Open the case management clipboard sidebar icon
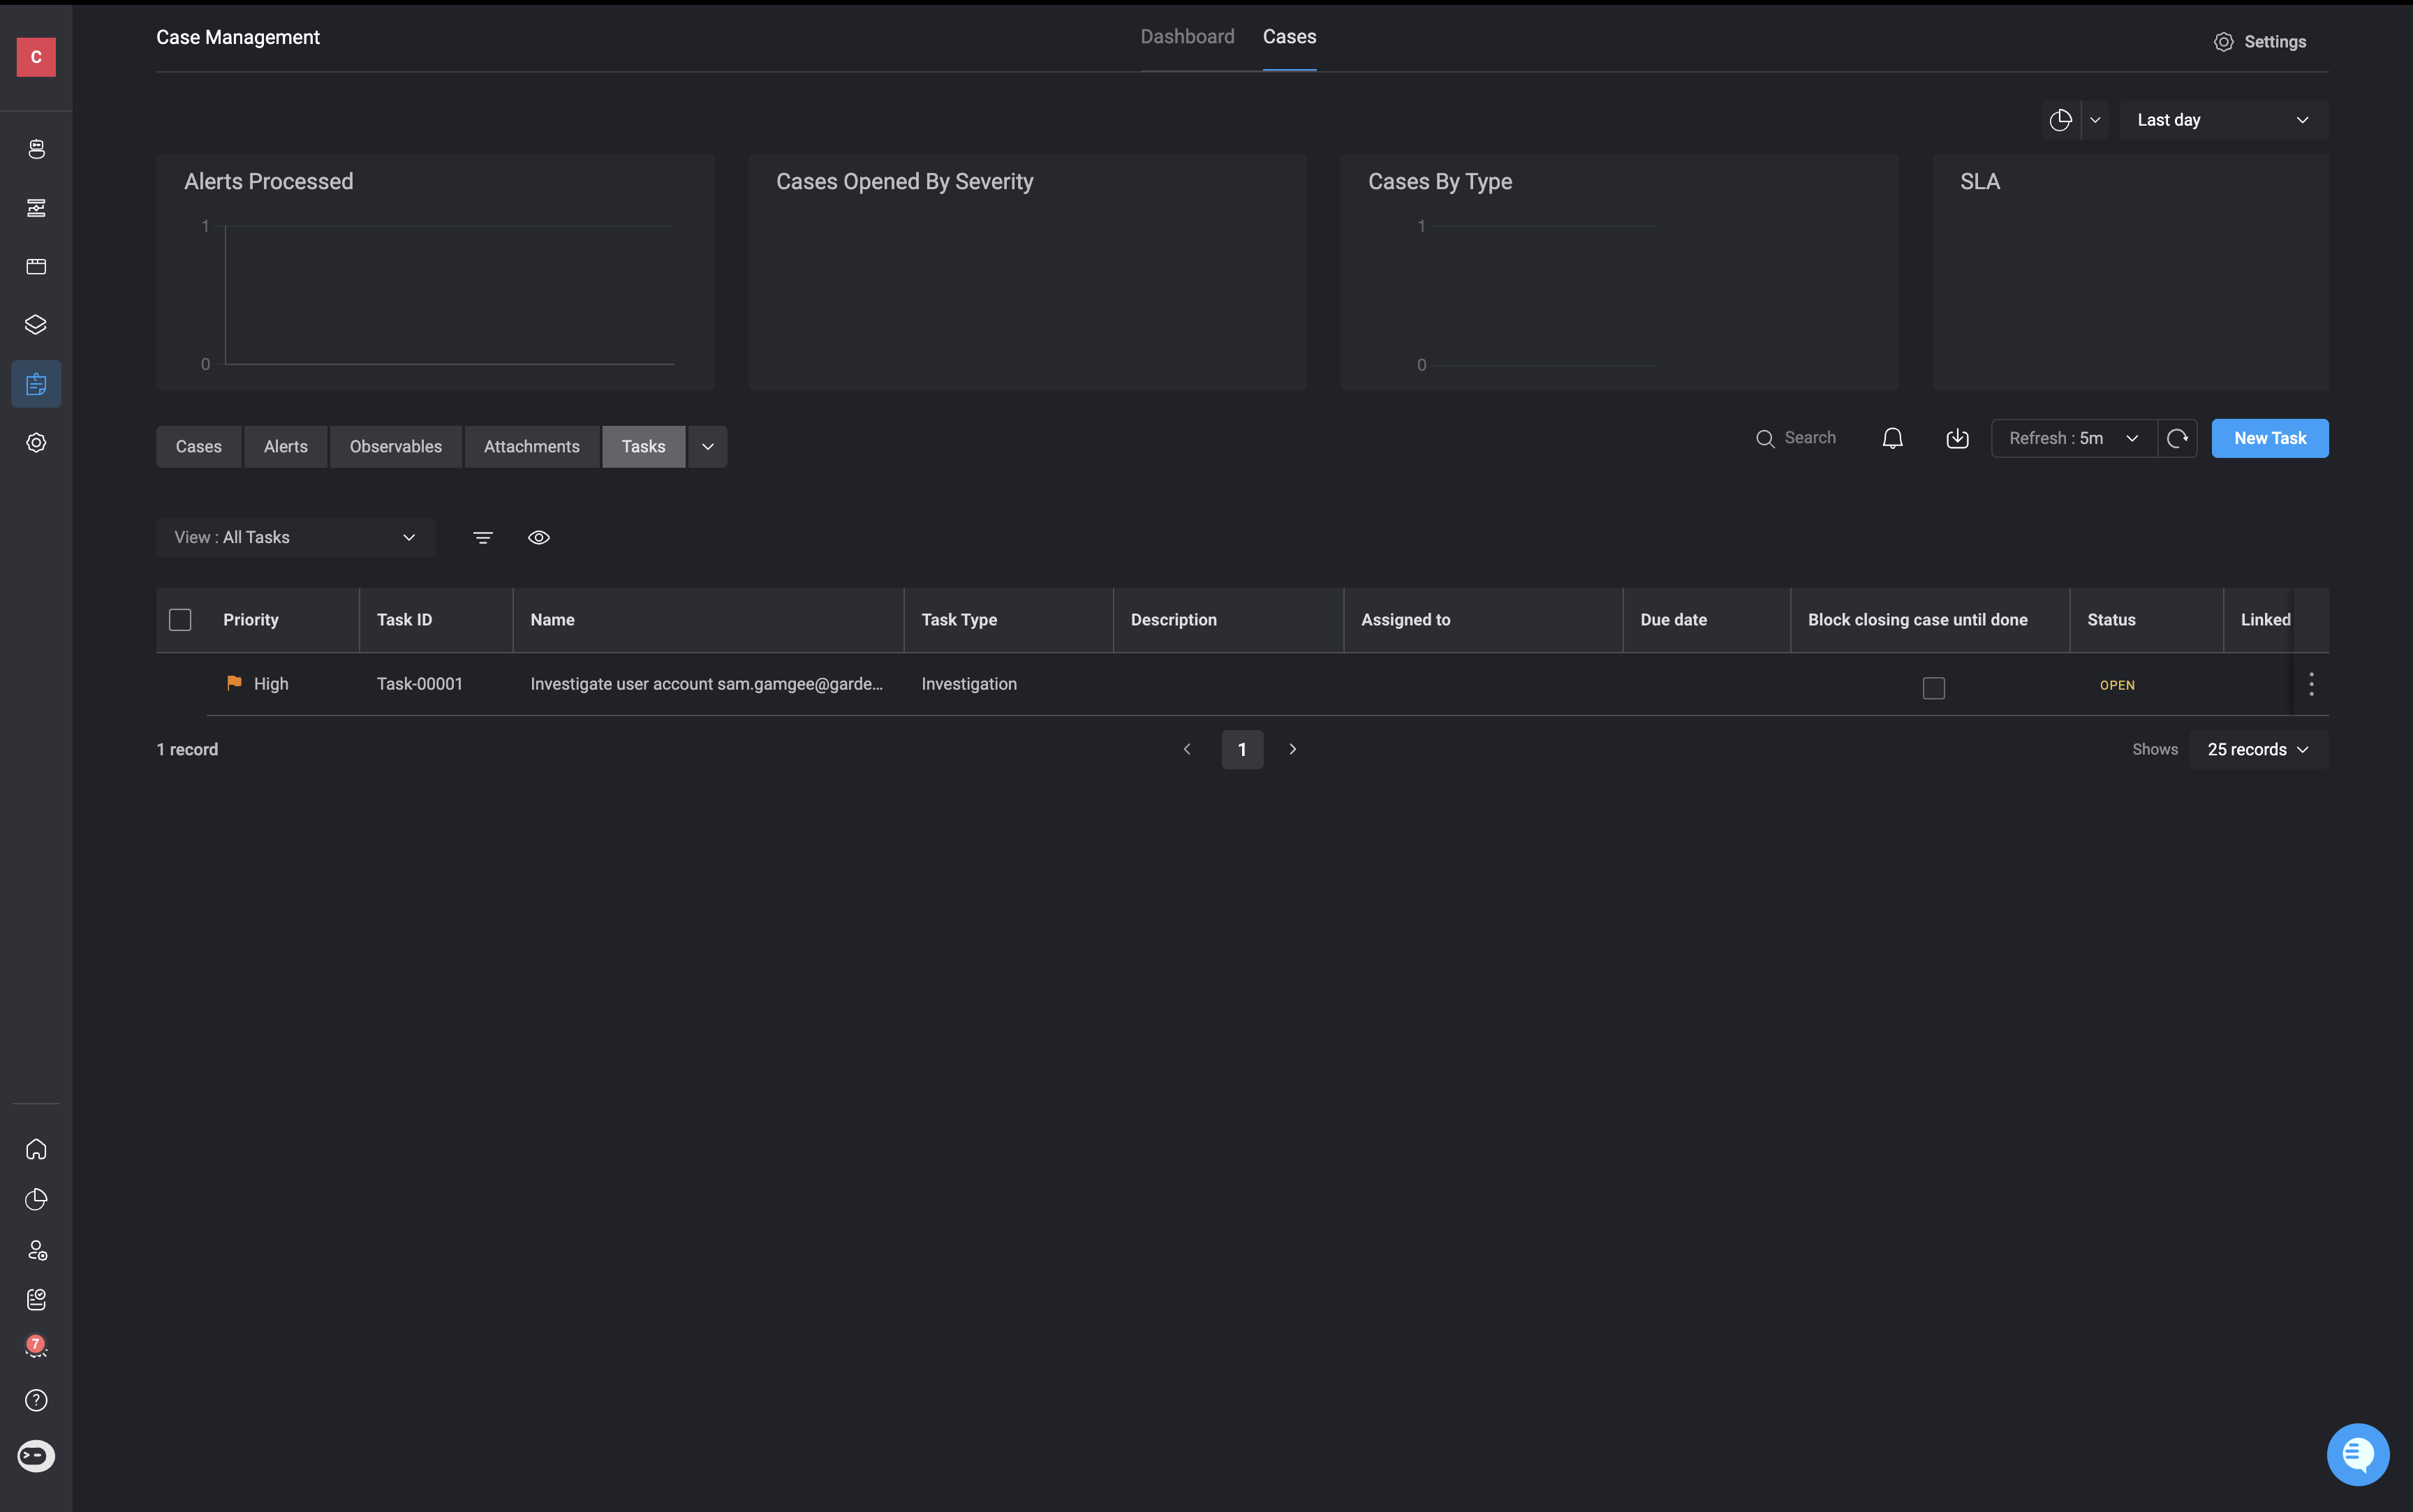Viewport: 2413px width, 1512px height. 36,384
